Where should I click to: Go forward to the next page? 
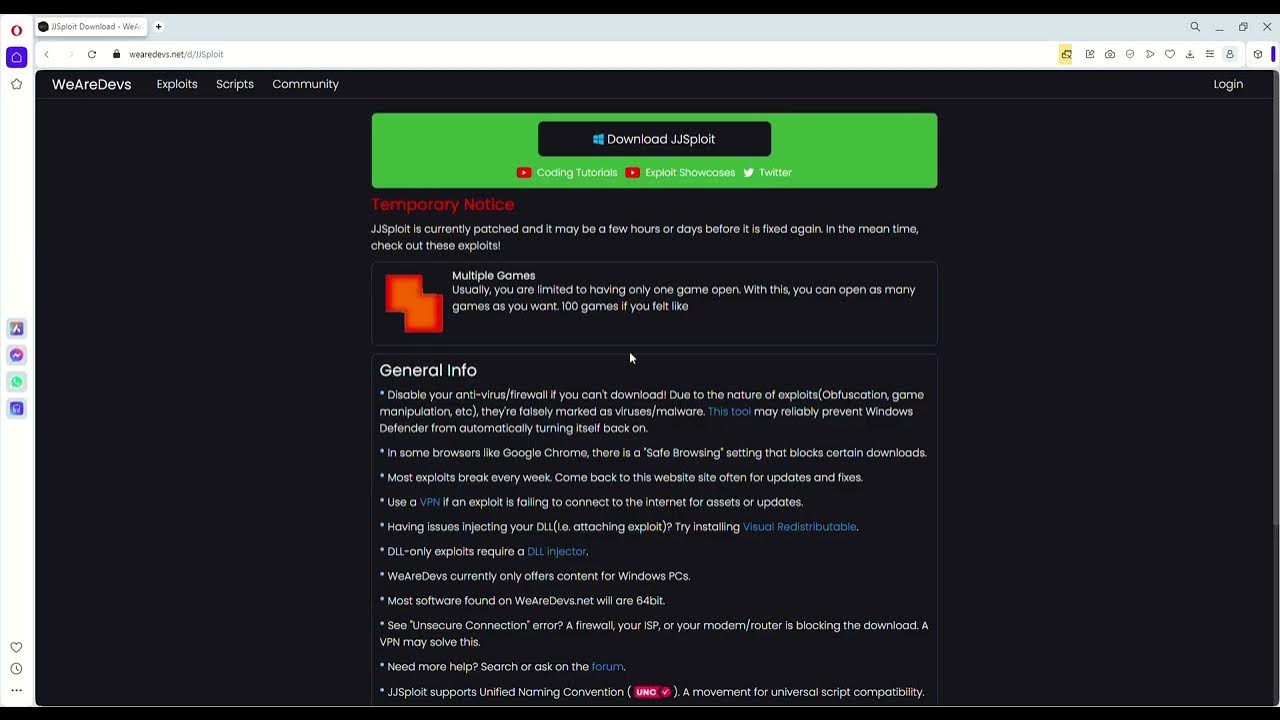[70, 54]
